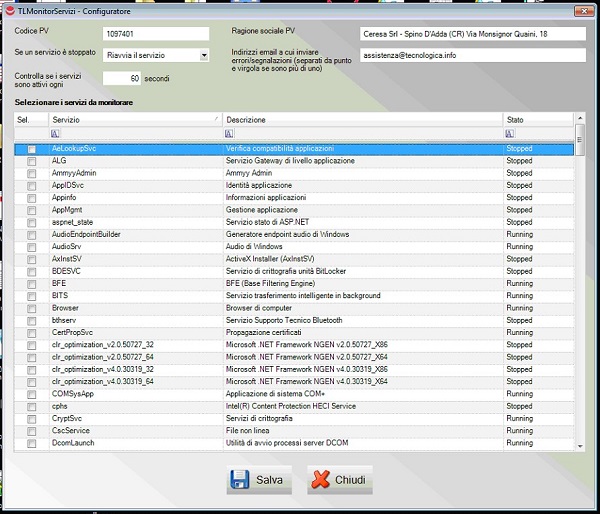This screenshot has width=600, height=514.
Task: Sort by the Stato column header
Action: tap(536, 119)
